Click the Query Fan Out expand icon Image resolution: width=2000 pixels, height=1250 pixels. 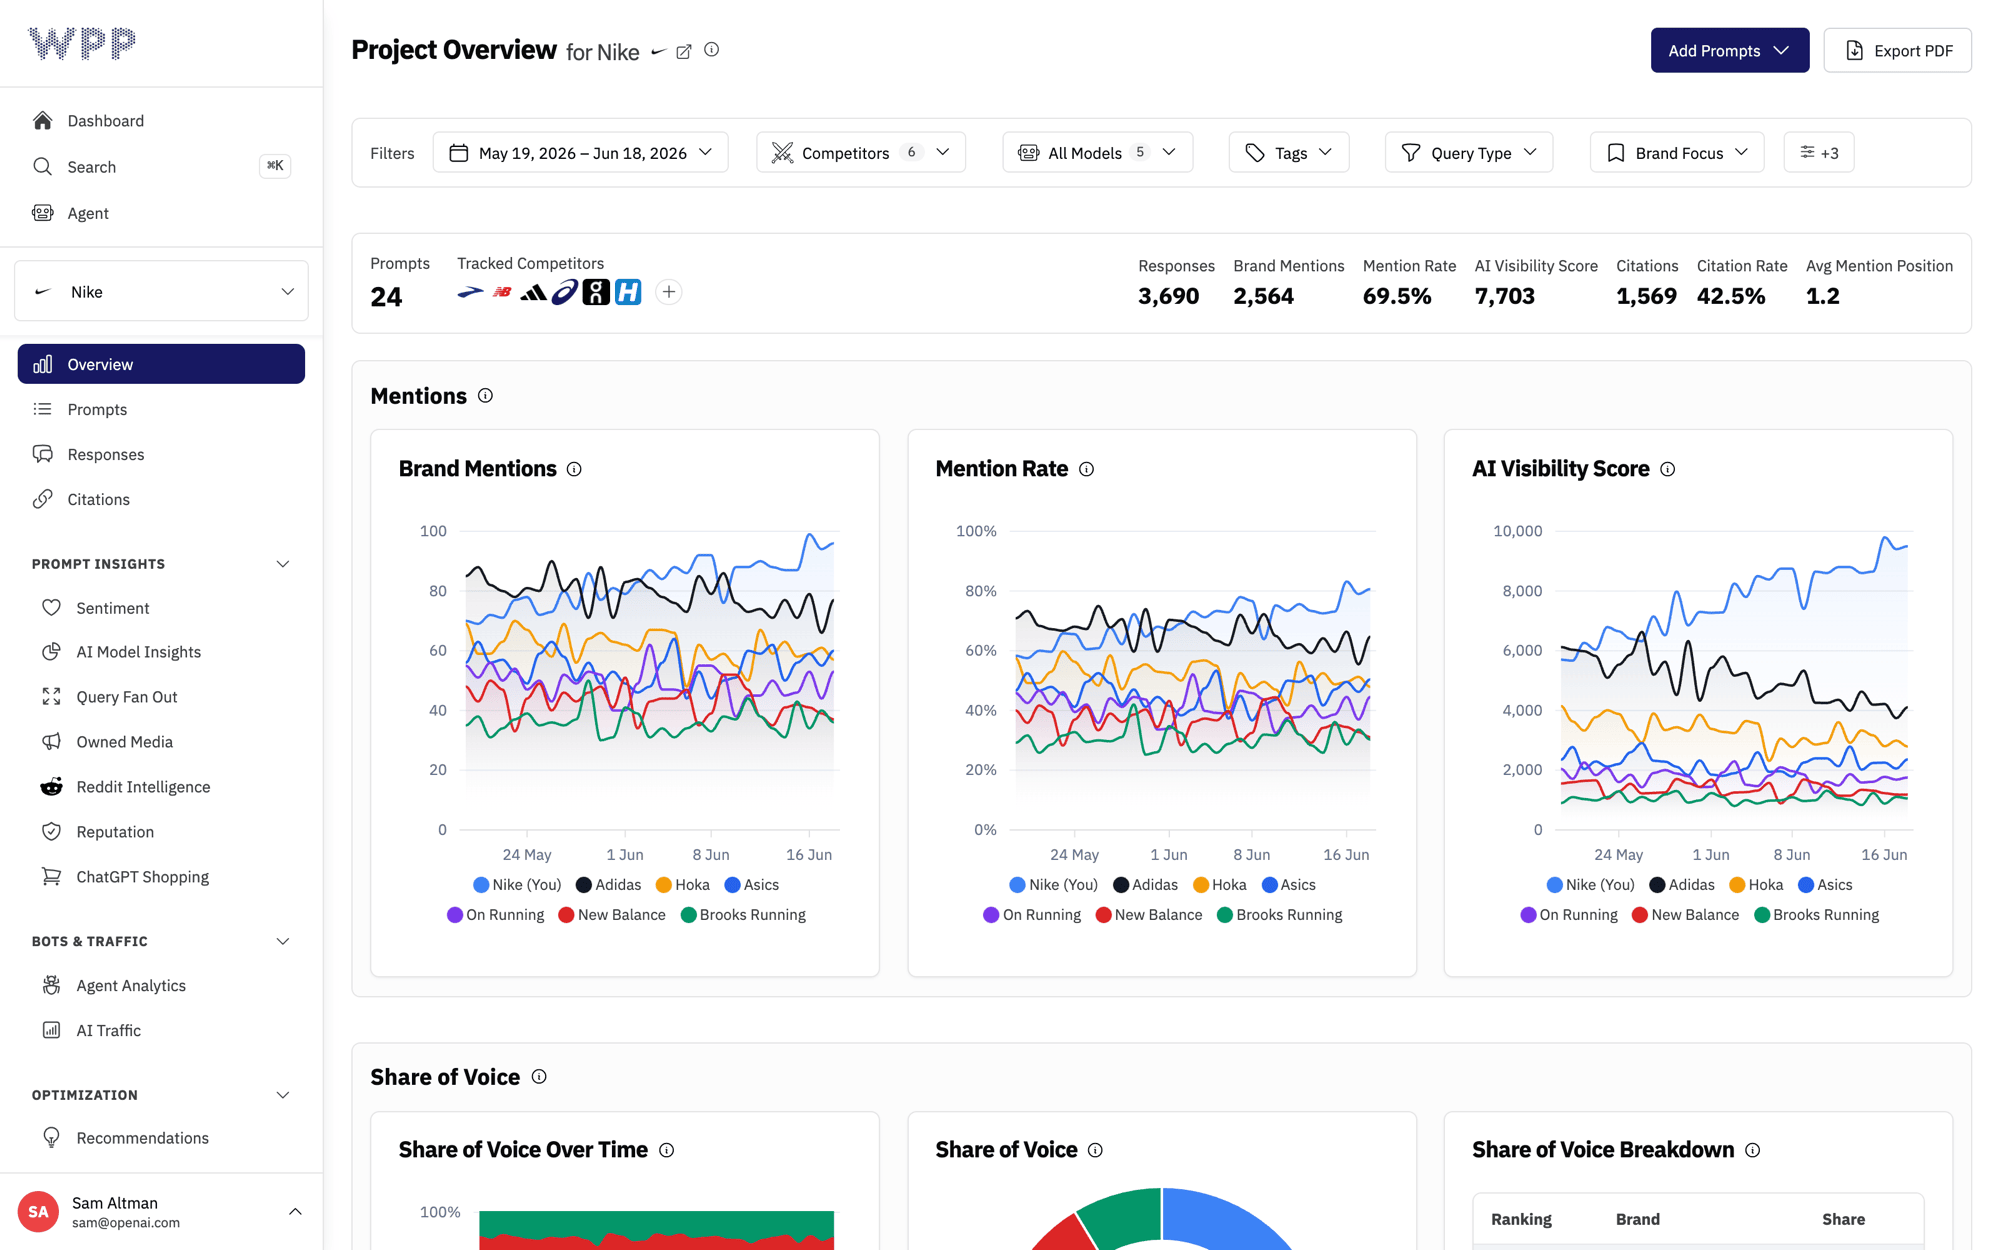point(51,697)
